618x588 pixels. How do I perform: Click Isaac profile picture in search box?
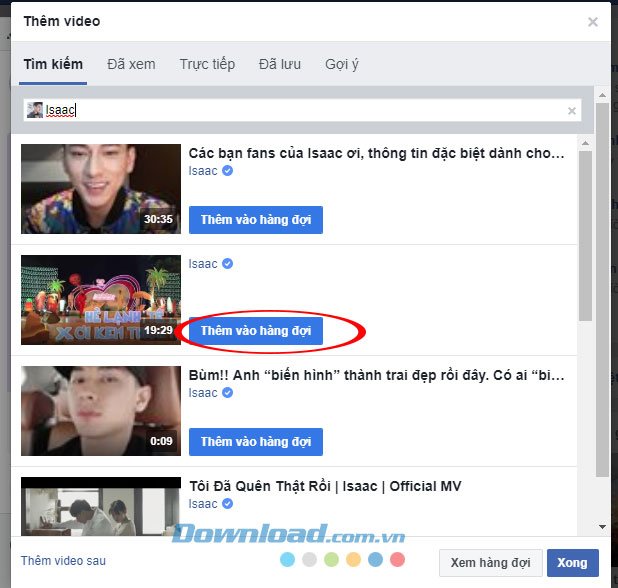[35, 110]
